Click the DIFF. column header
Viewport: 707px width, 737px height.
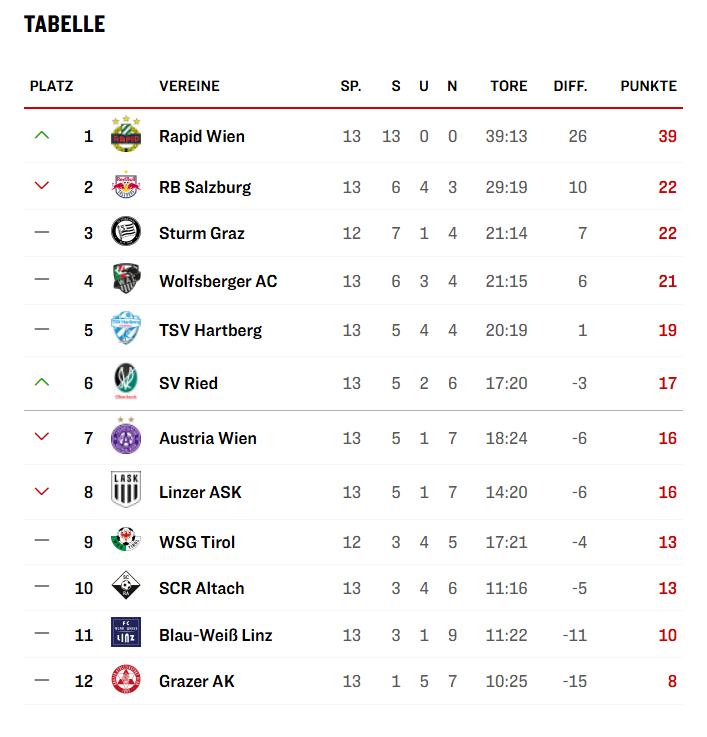(x=570, y=86)
